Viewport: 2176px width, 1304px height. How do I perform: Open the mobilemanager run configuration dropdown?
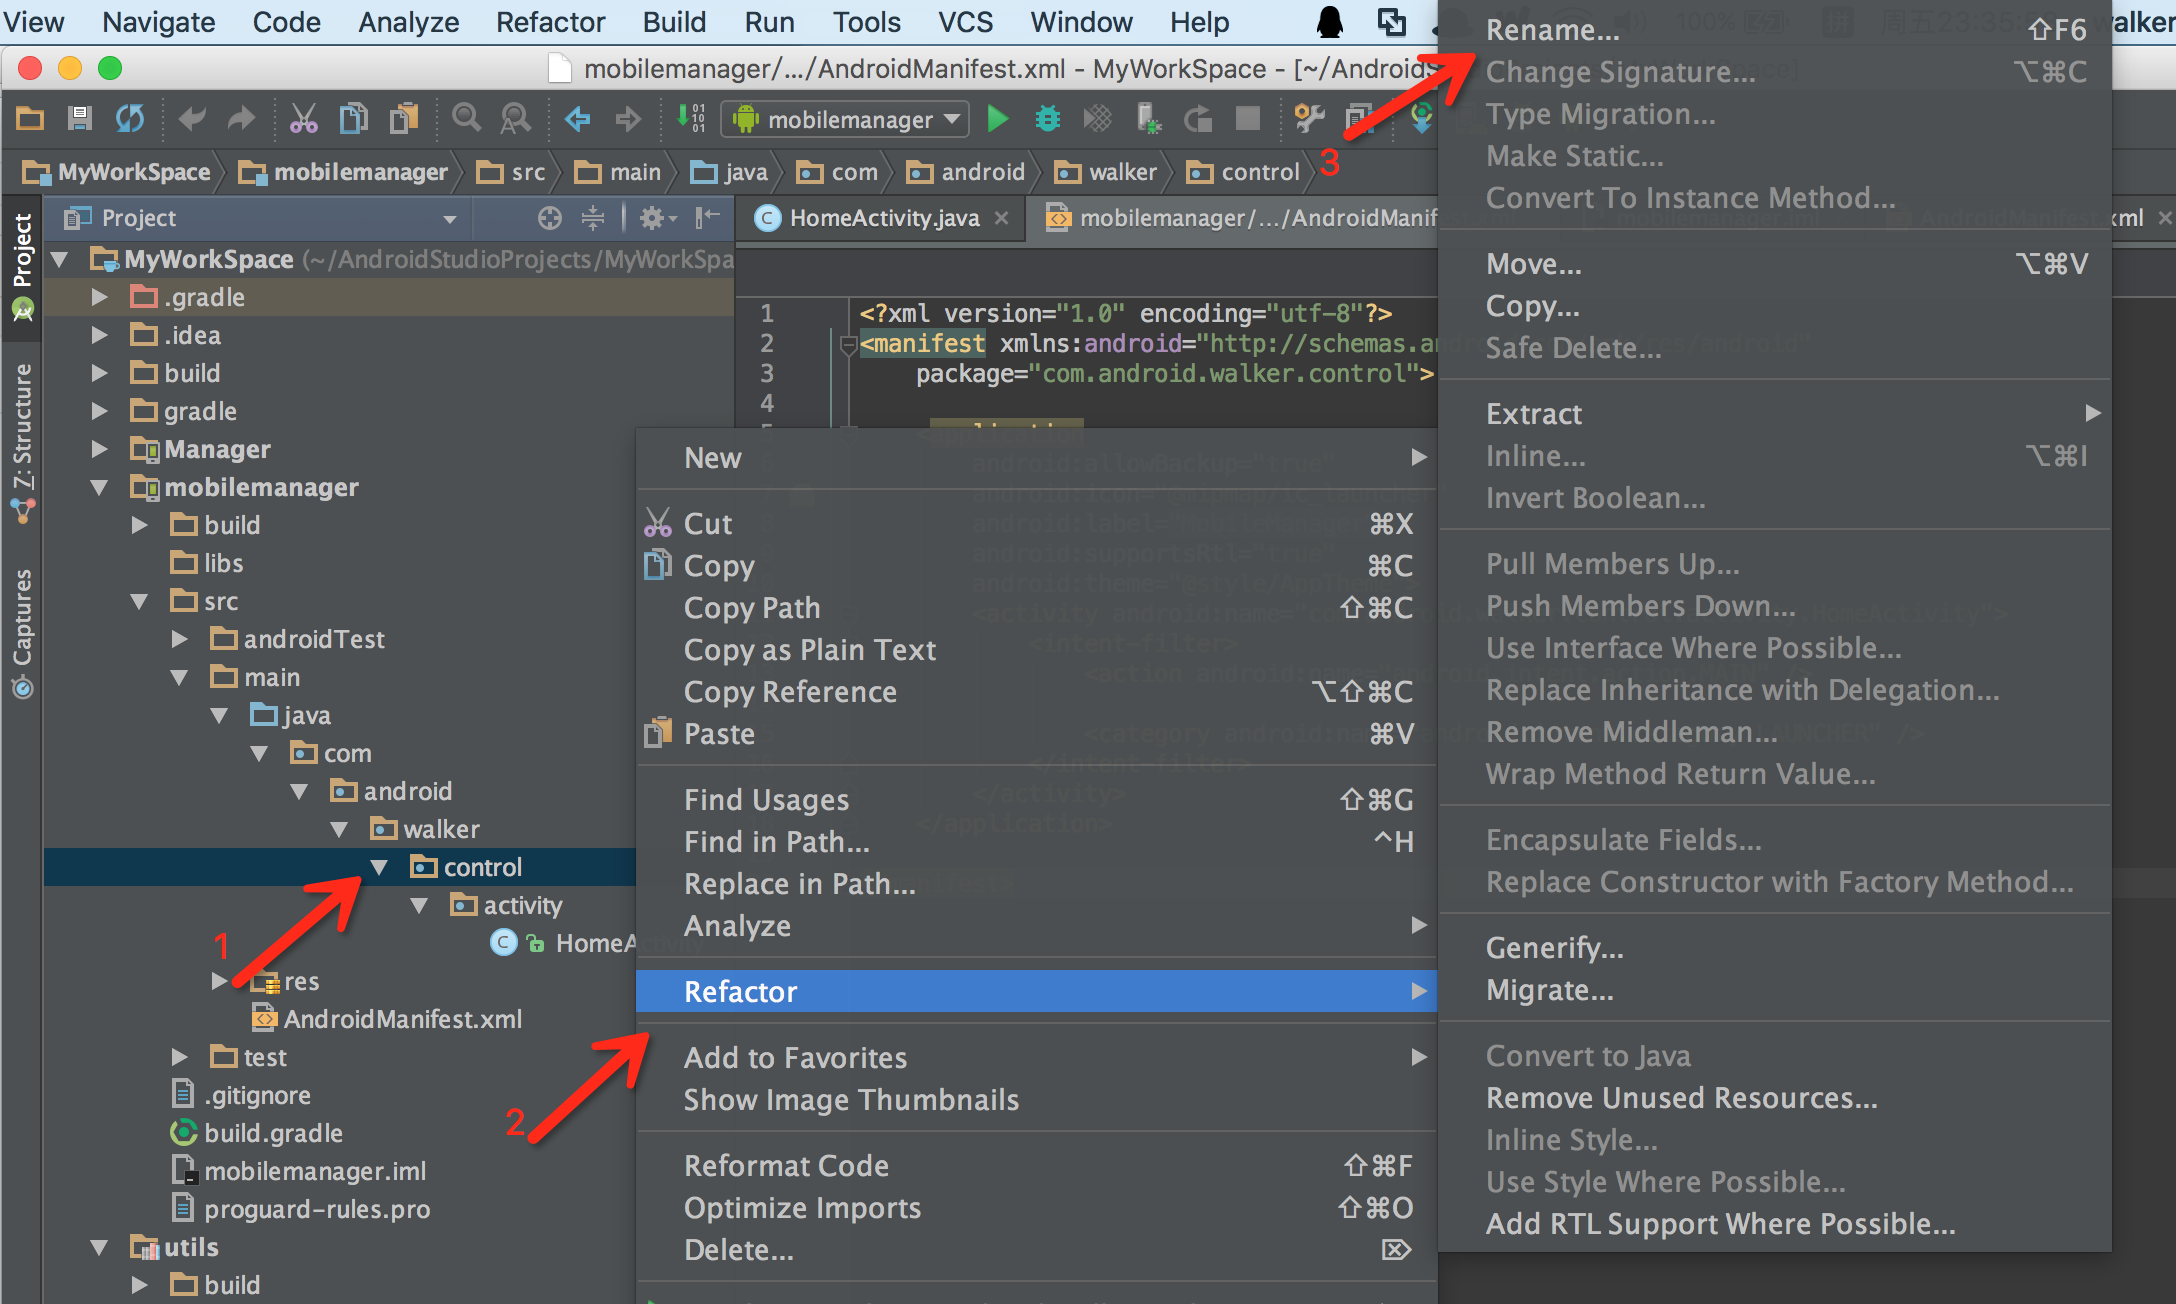845,119
